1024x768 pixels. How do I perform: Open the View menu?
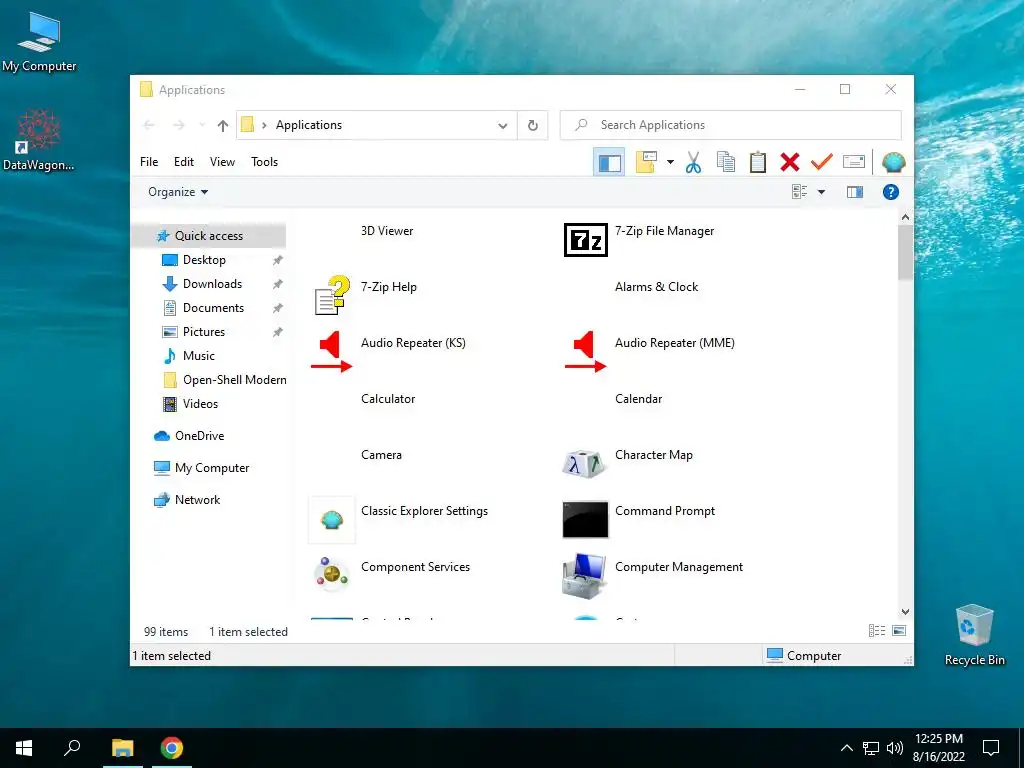pos(222,162)
